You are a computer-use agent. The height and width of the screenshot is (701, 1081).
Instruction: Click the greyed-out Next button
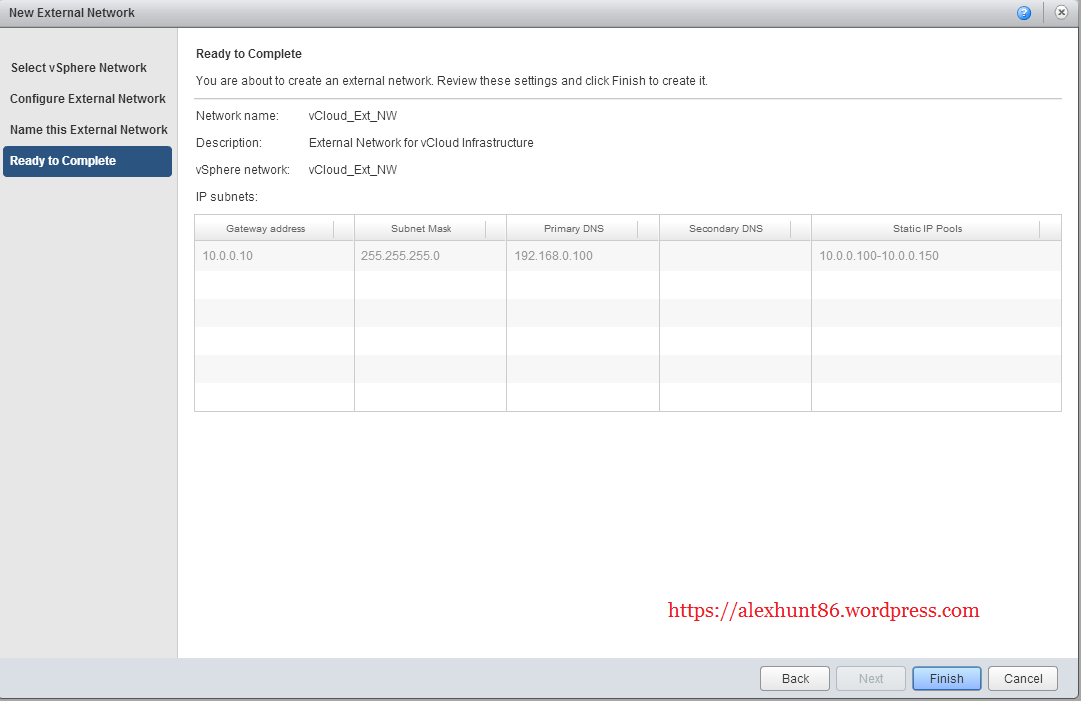871,678
